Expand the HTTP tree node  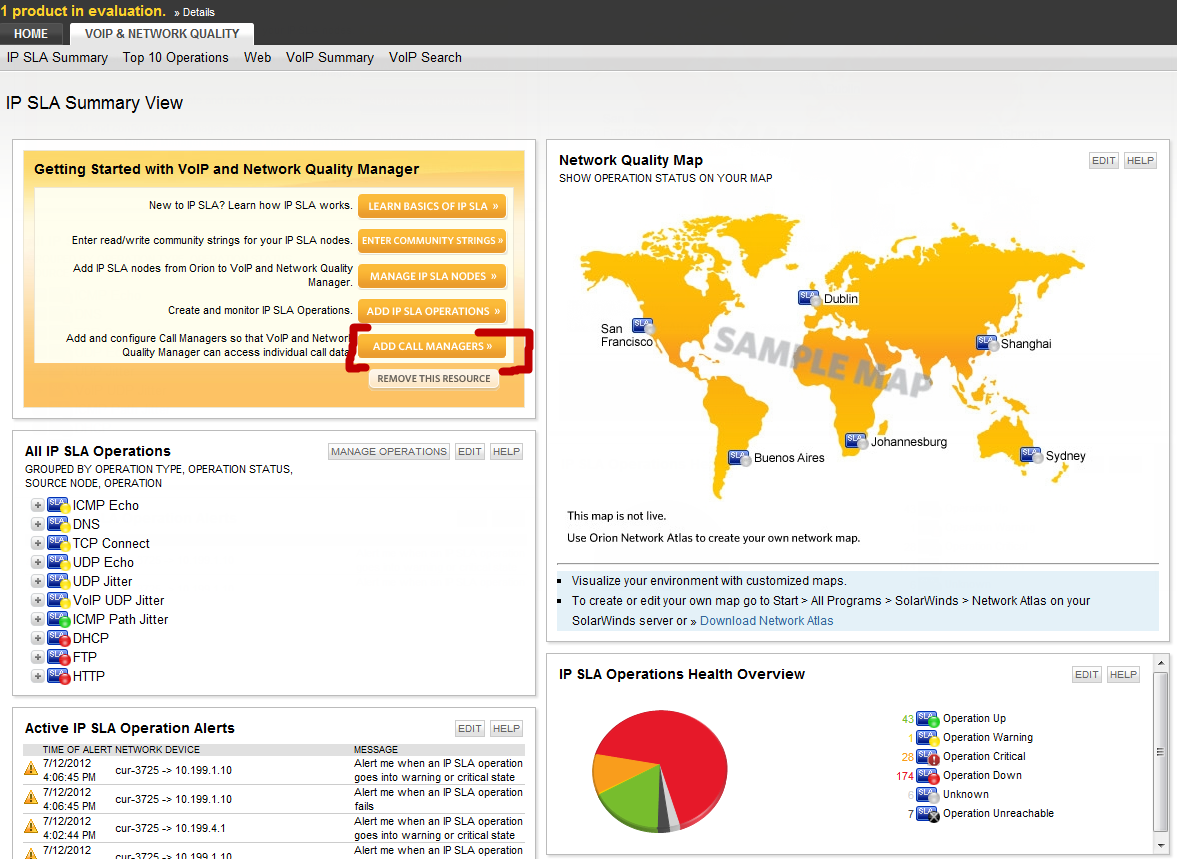click(37, 676)
